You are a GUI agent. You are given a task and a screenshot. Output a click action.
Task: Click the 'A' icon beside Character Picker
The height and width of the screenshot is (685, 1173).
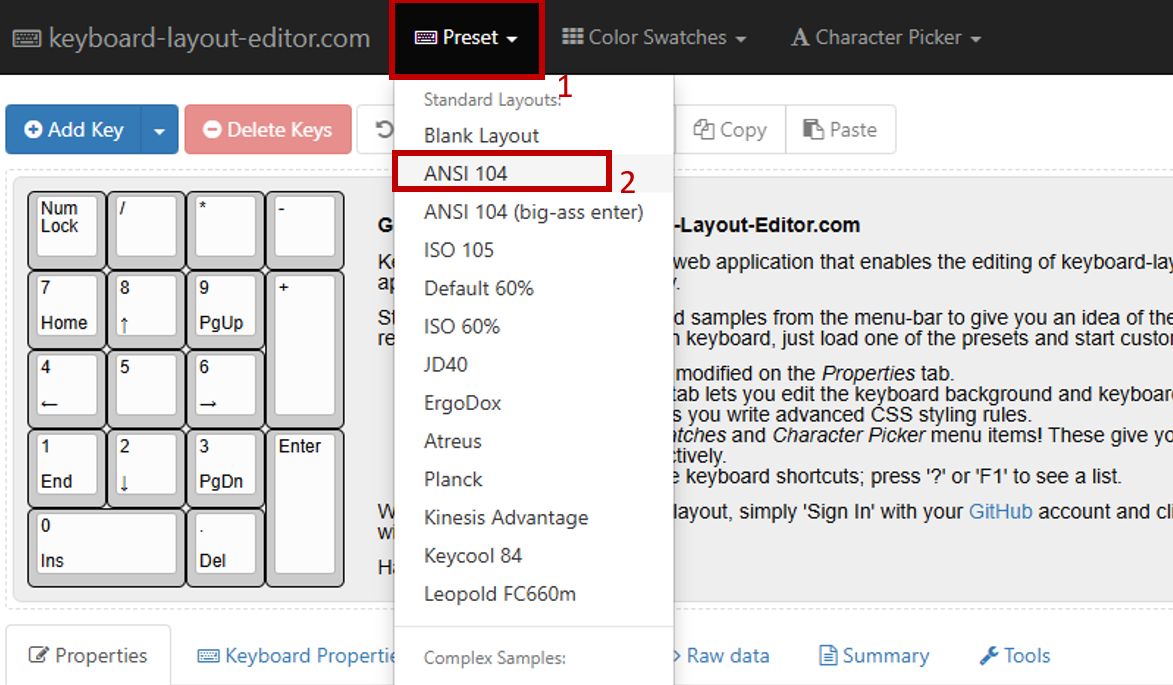tap(800, 37)
